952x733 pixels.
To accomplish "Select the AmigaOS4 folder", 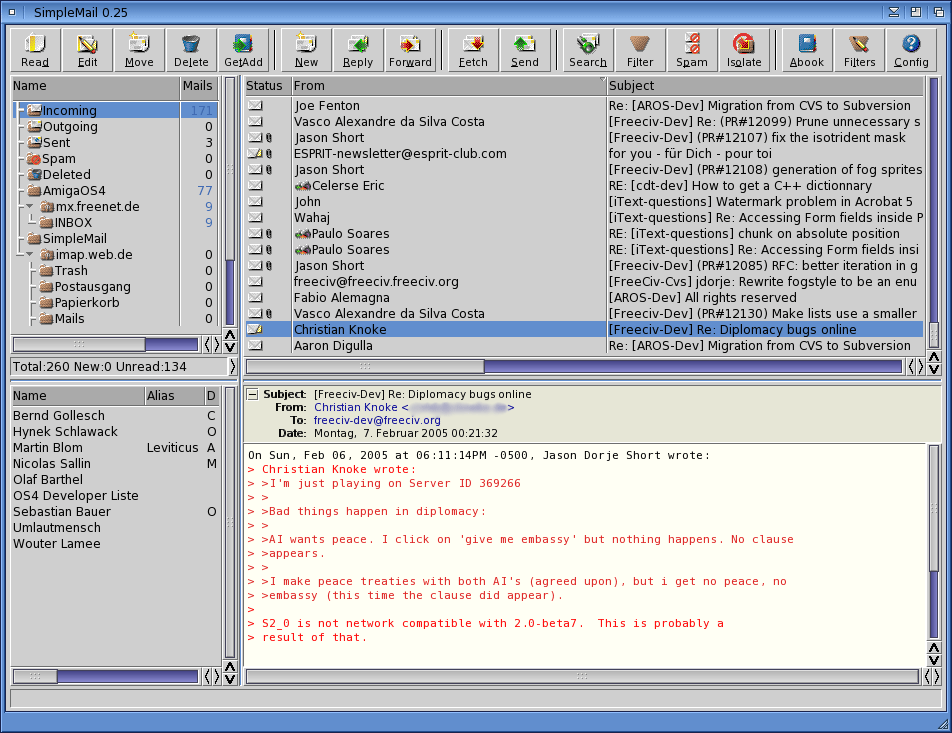I will coord(73,191).
